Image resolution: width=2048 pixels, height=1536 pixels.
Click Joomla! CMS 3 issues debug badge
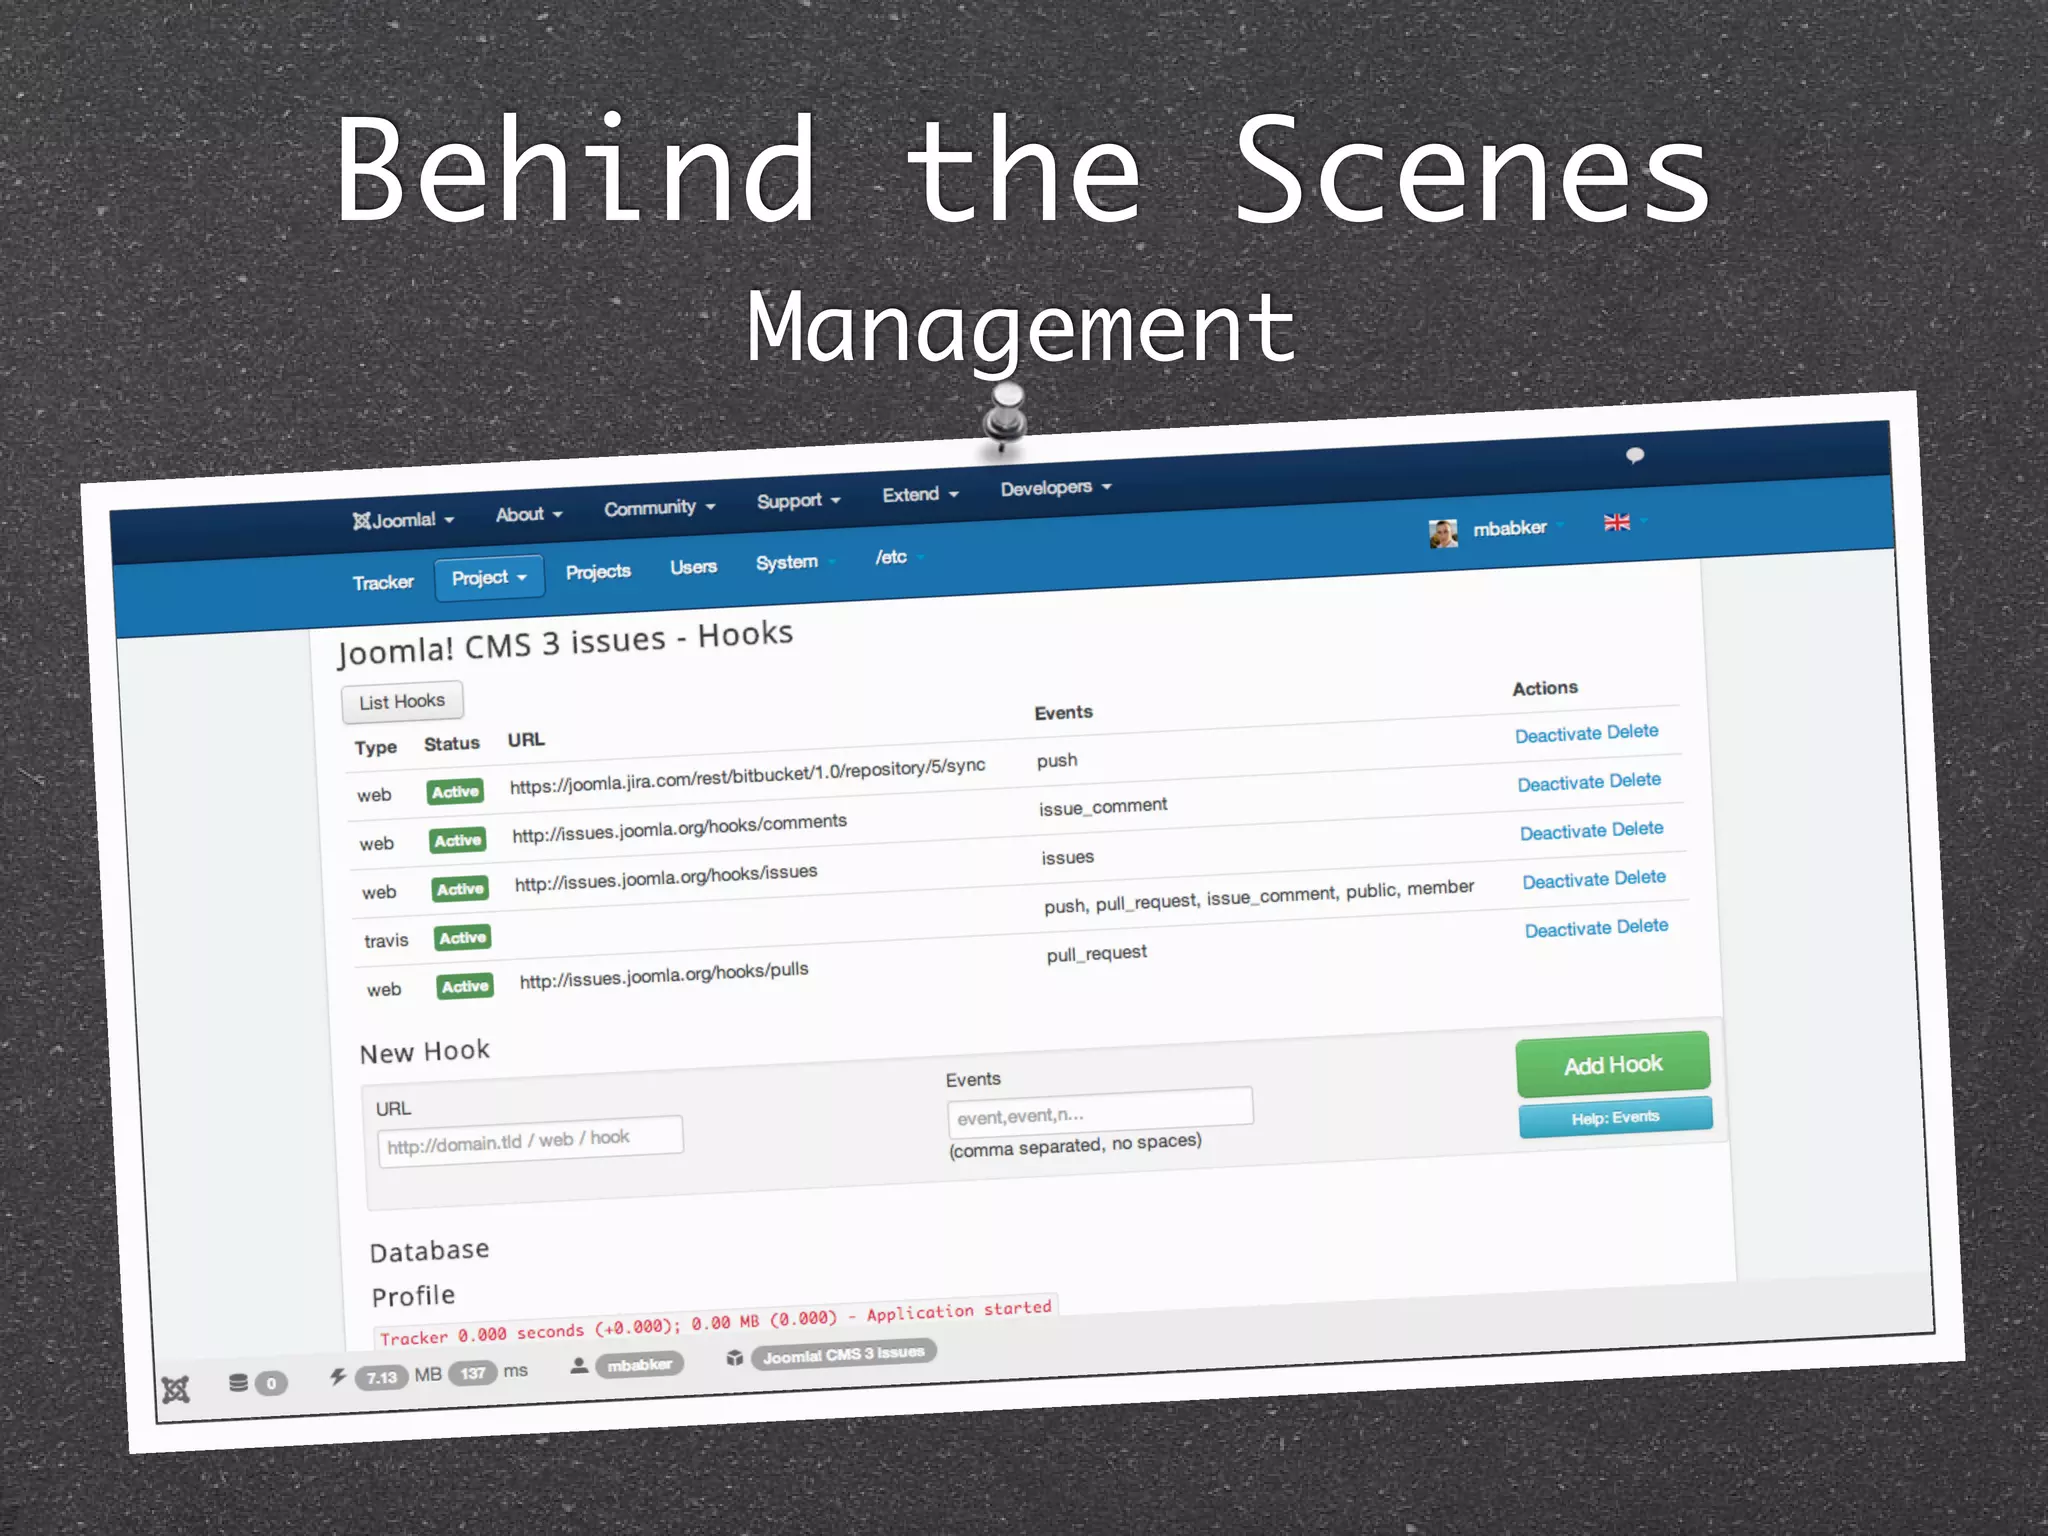(x=844, y=1354)
